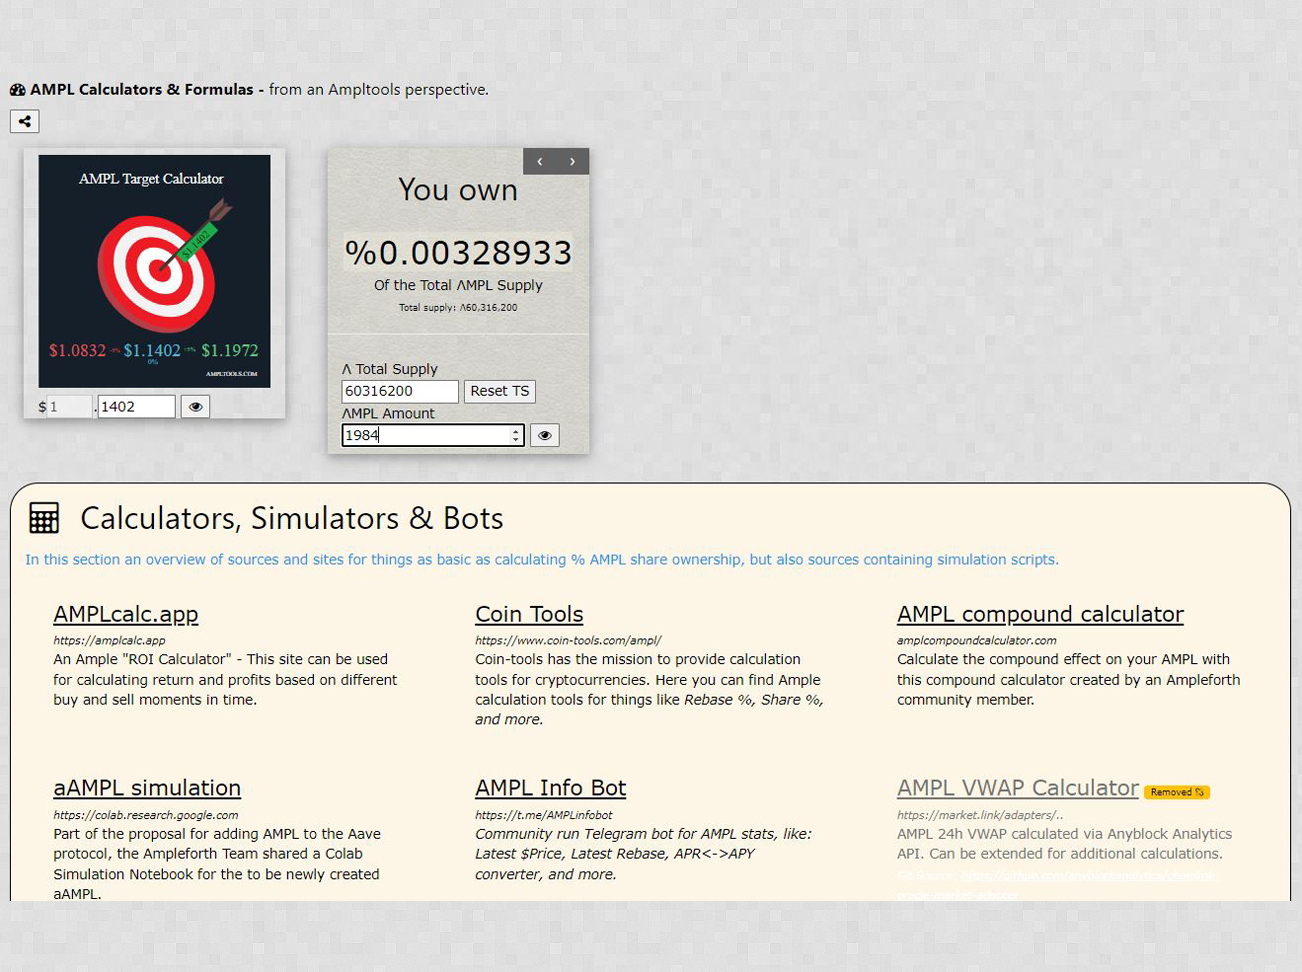Click the target price decimals input field

pos(136,407)
